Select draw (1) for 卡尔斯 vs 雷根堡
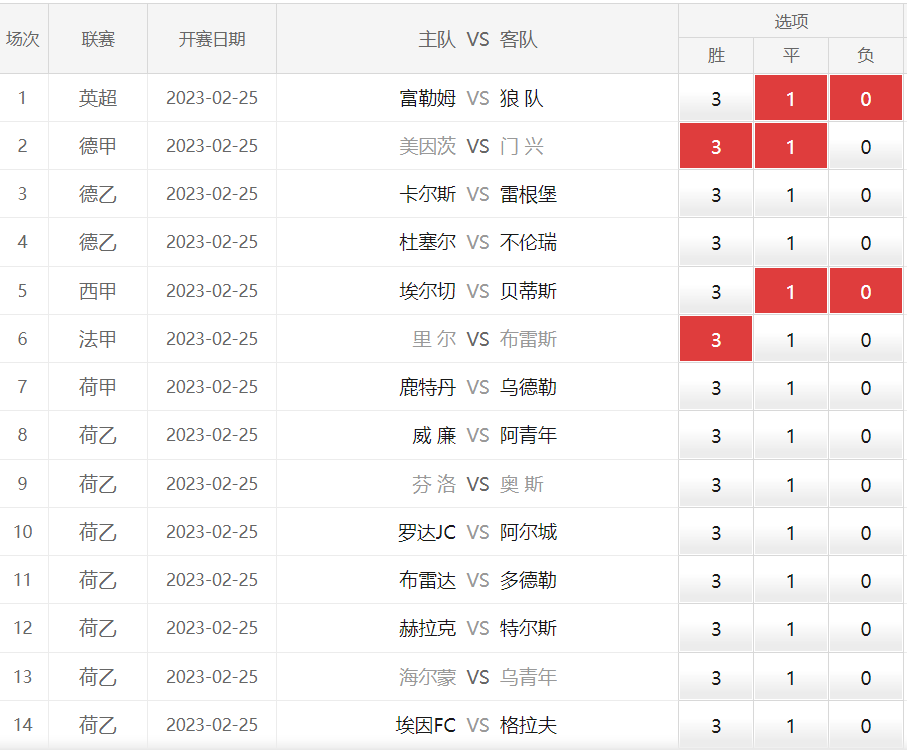Image resolution: width=907 pixels, height=751 pixels. point(791,194)
